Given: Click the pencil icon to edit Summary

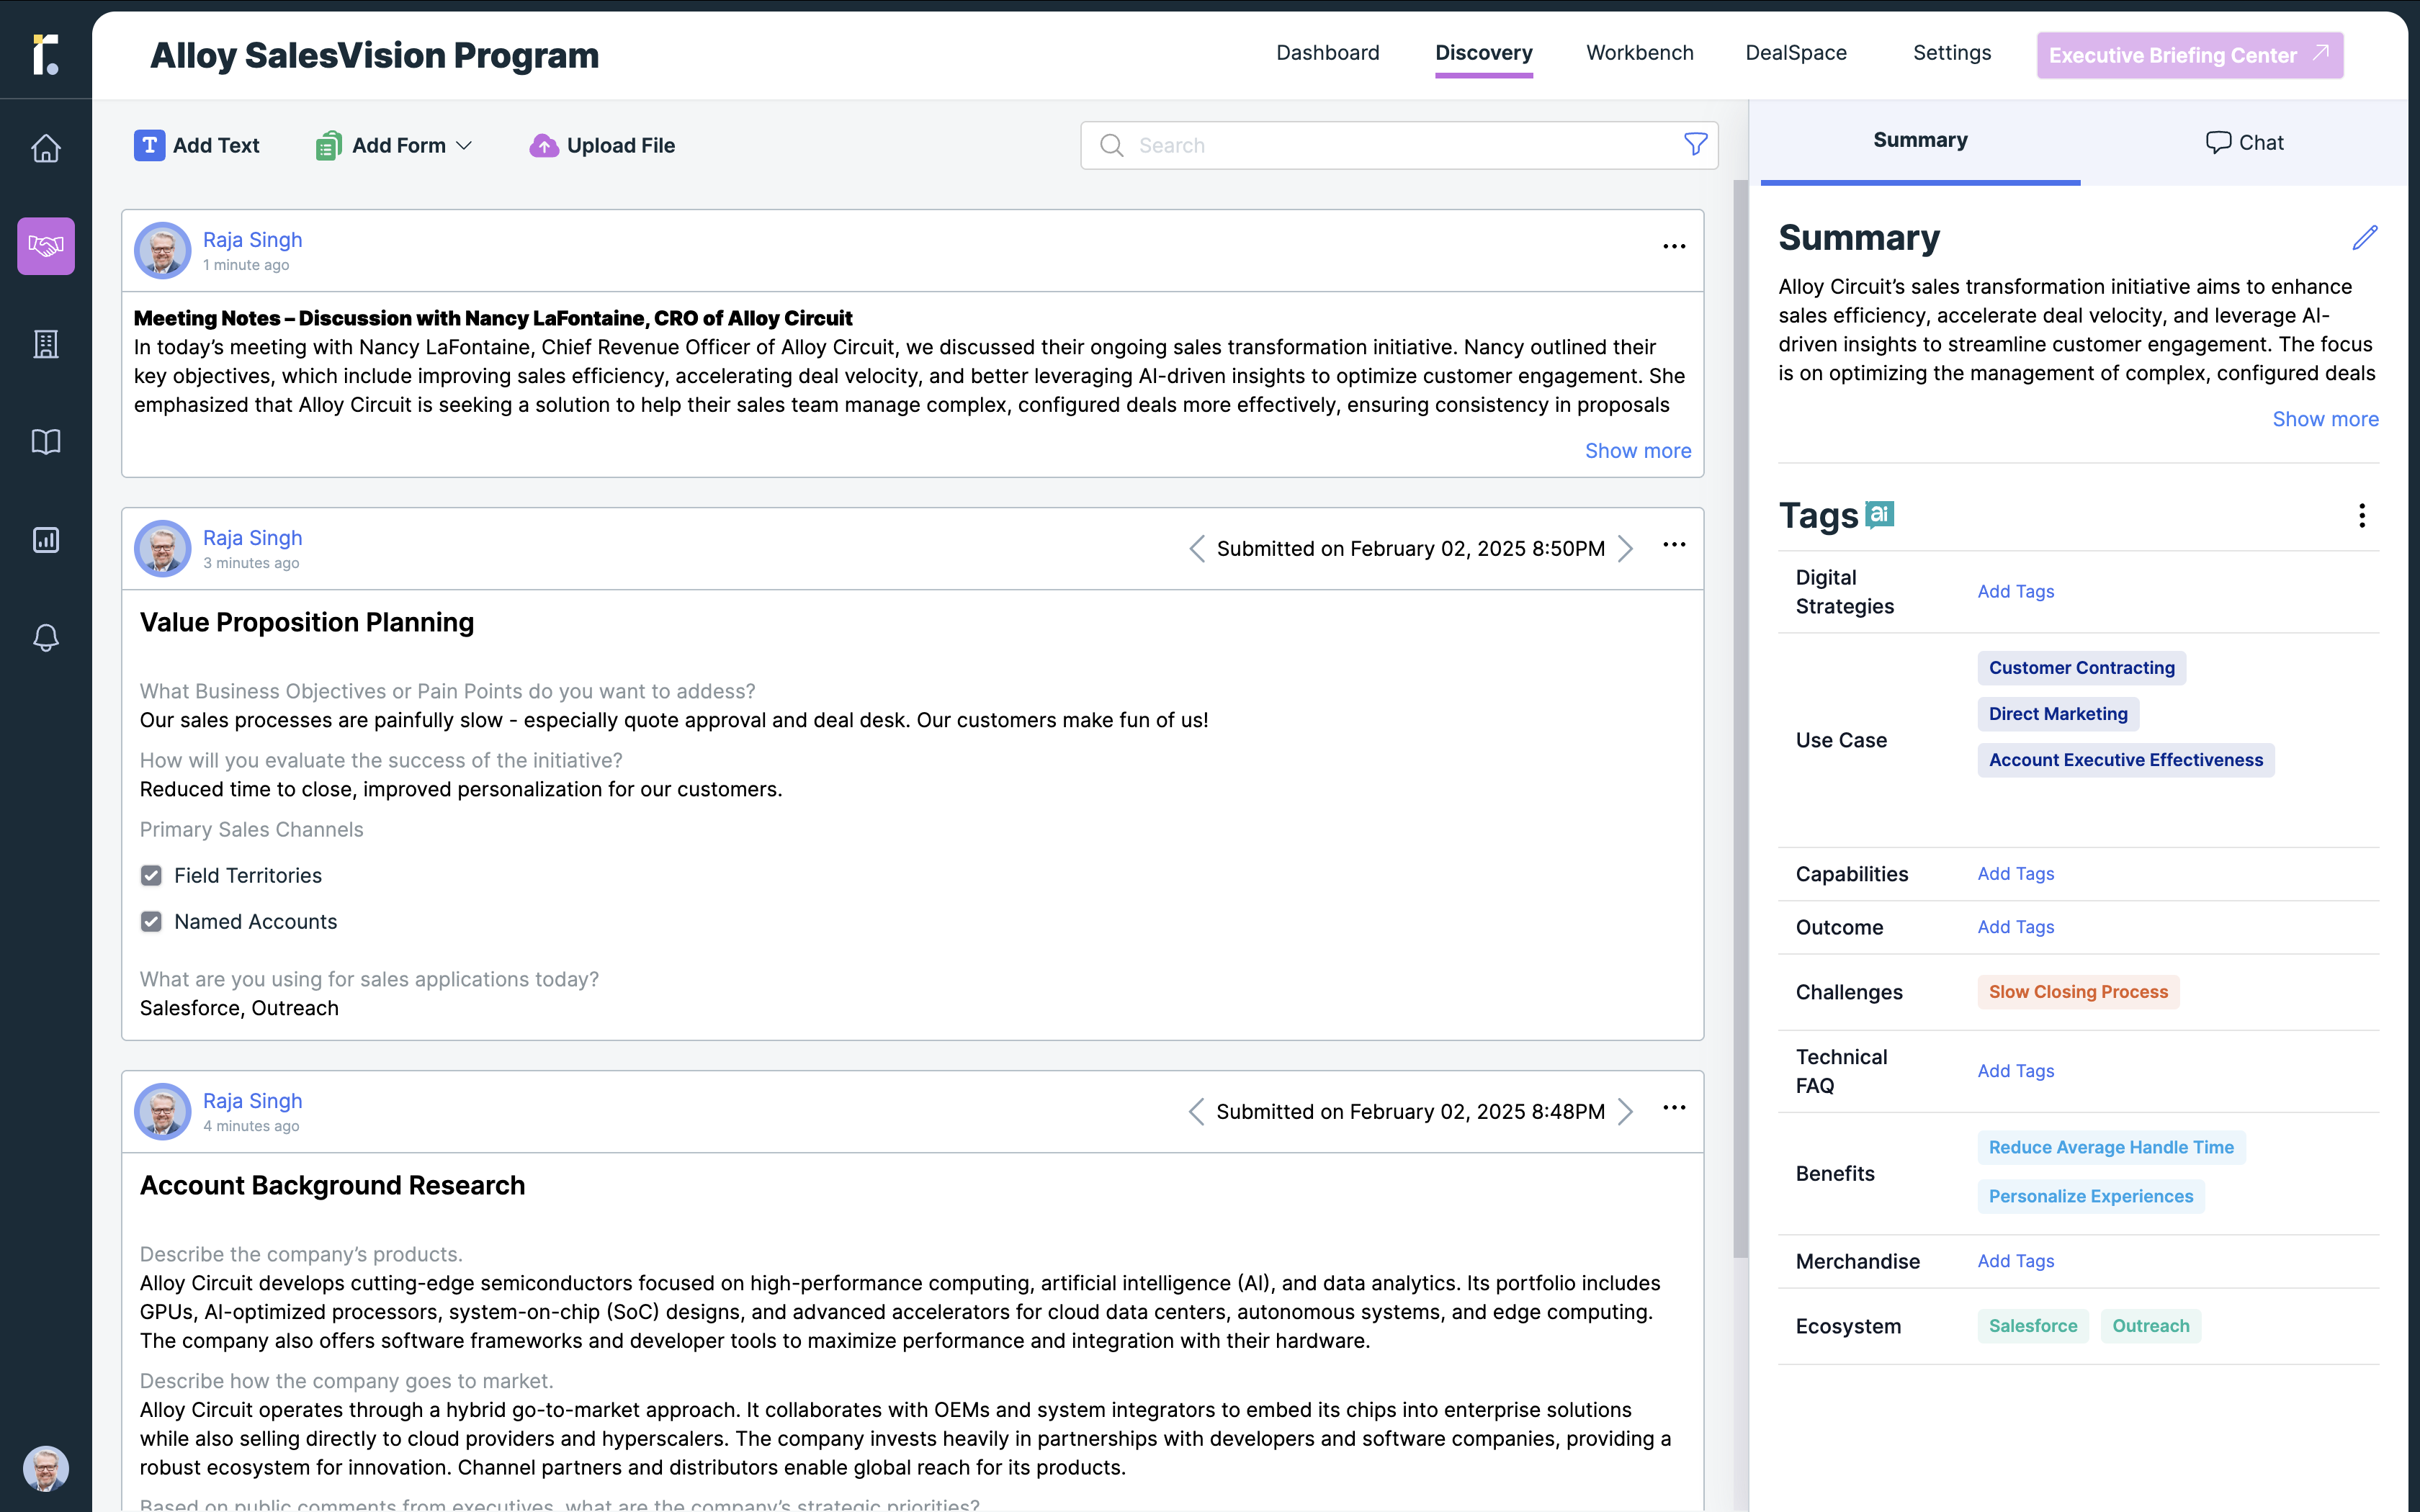Looking at the screenshot, I should point(2364,238).
